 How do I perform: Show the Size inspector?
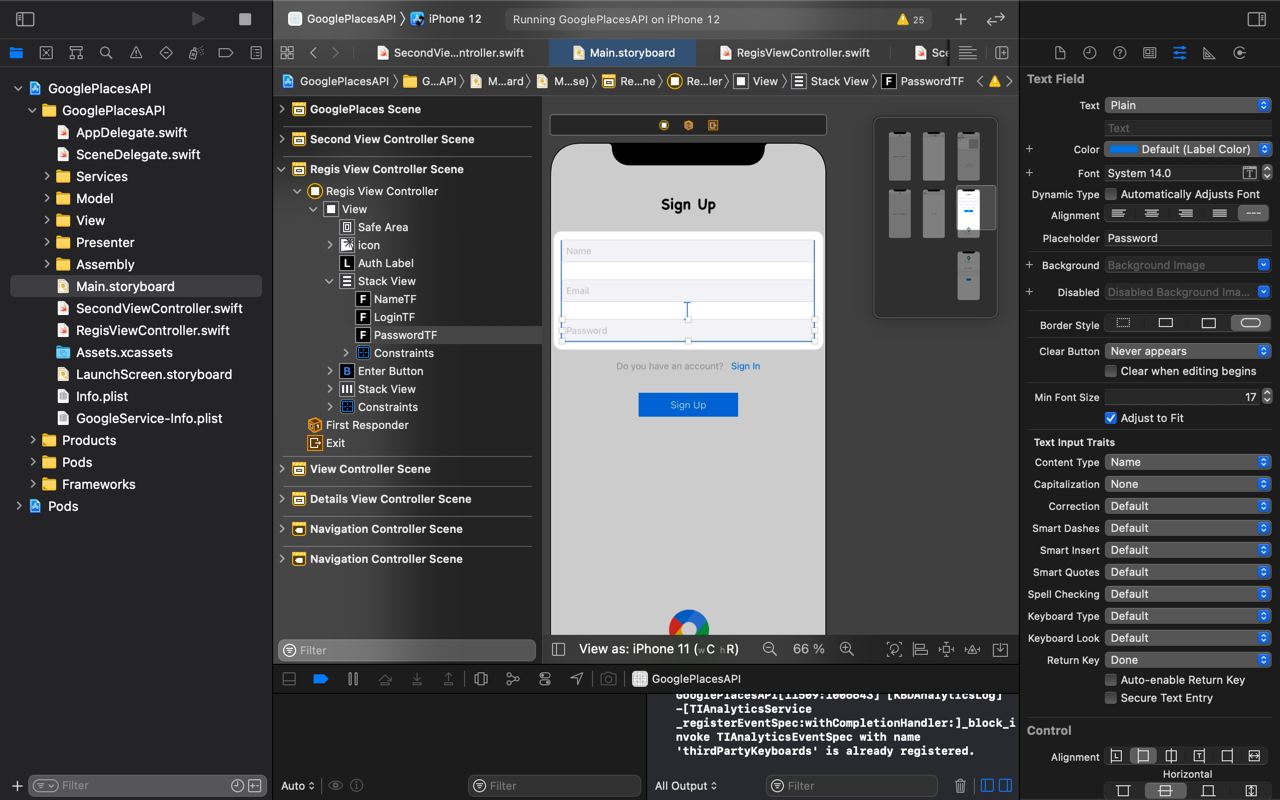point(1209,53)
